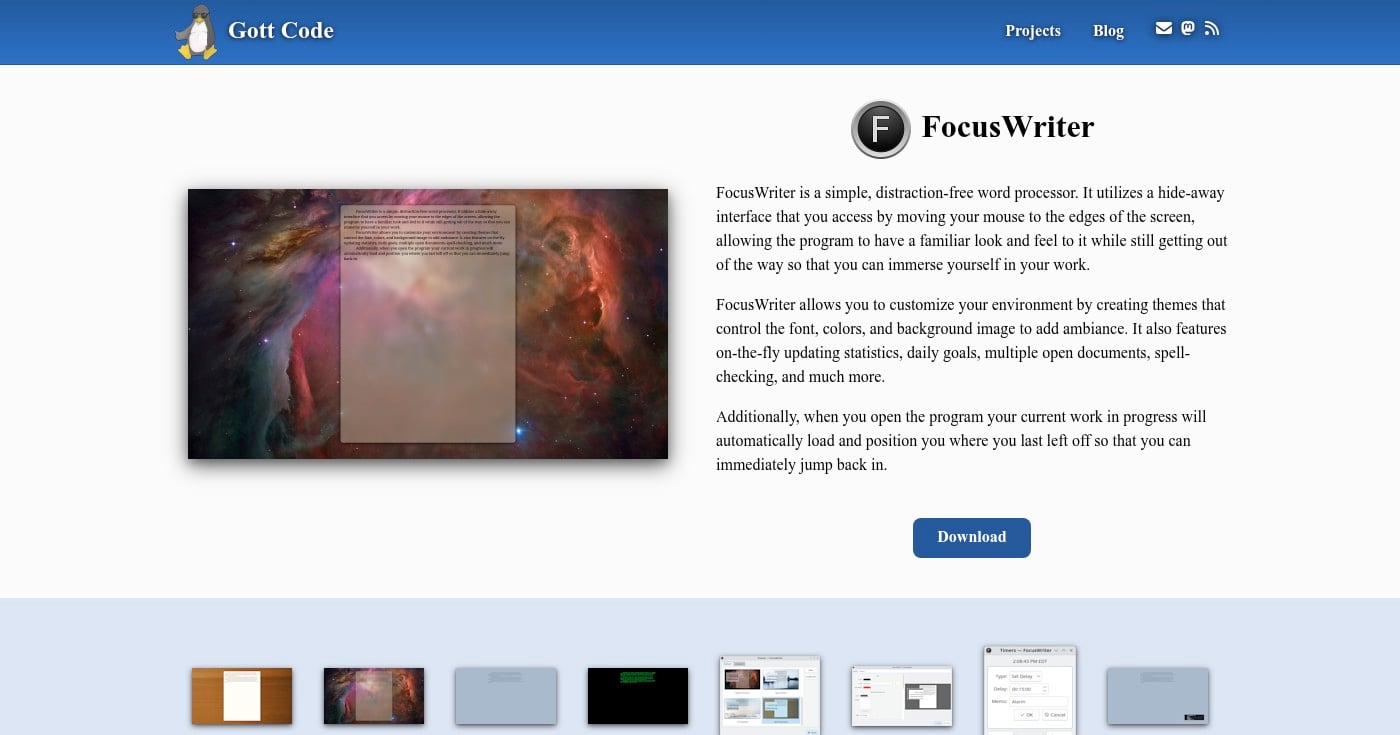Click the paragraph starting 'FocusWriter allows you'

972,341
